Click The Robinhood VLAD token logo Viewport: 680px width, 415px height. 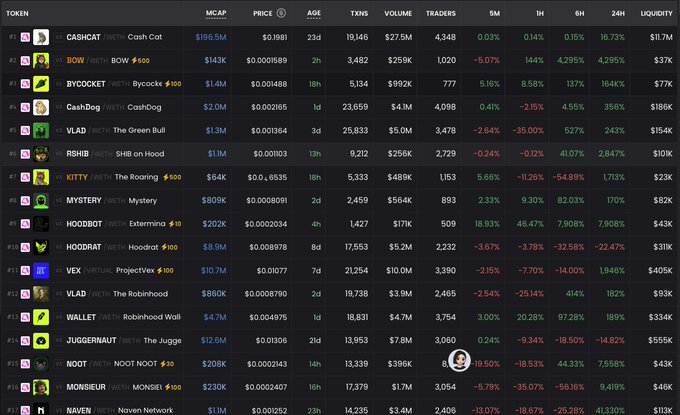pyautogui.click(x=41, y=294)
